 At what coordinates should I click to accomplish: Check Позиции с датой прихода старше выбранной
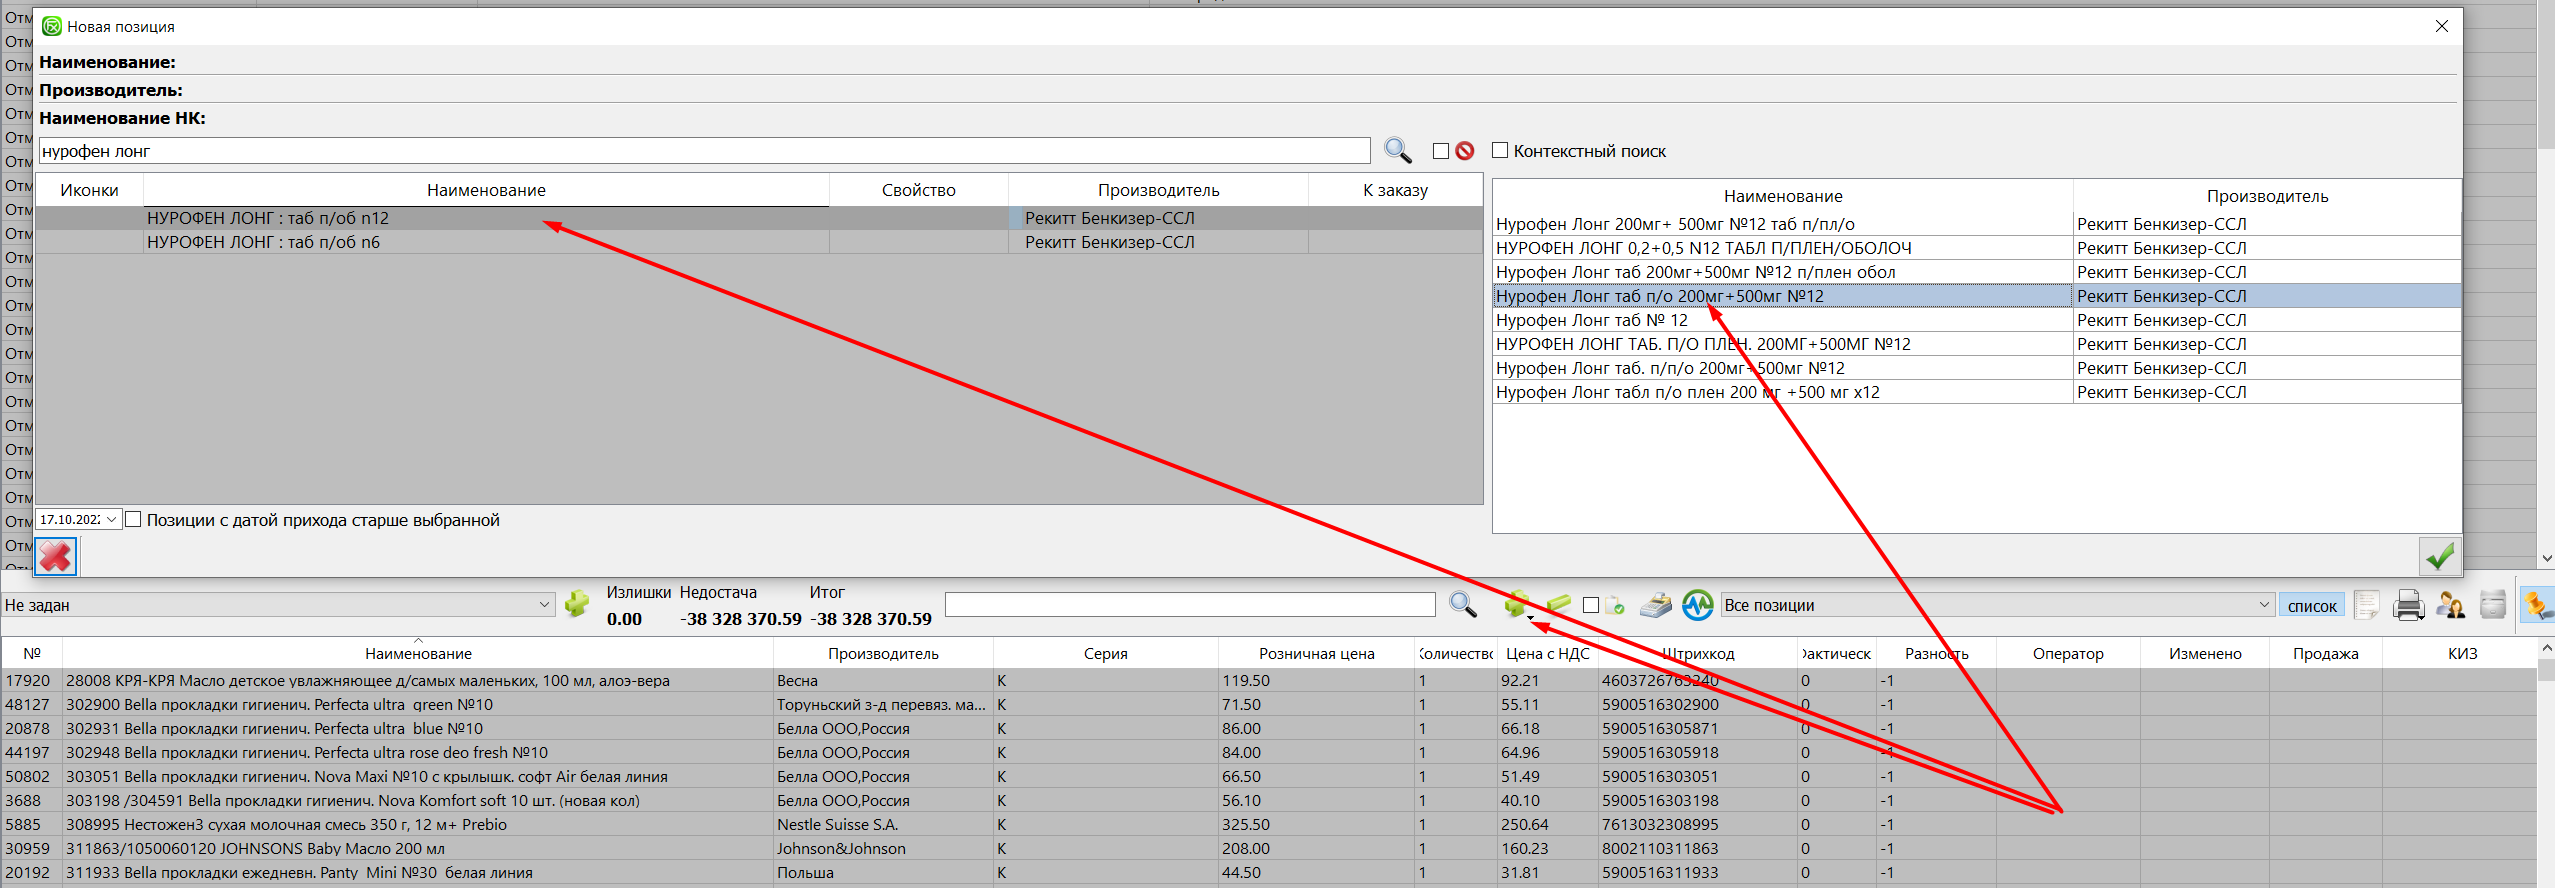(133, 519)
